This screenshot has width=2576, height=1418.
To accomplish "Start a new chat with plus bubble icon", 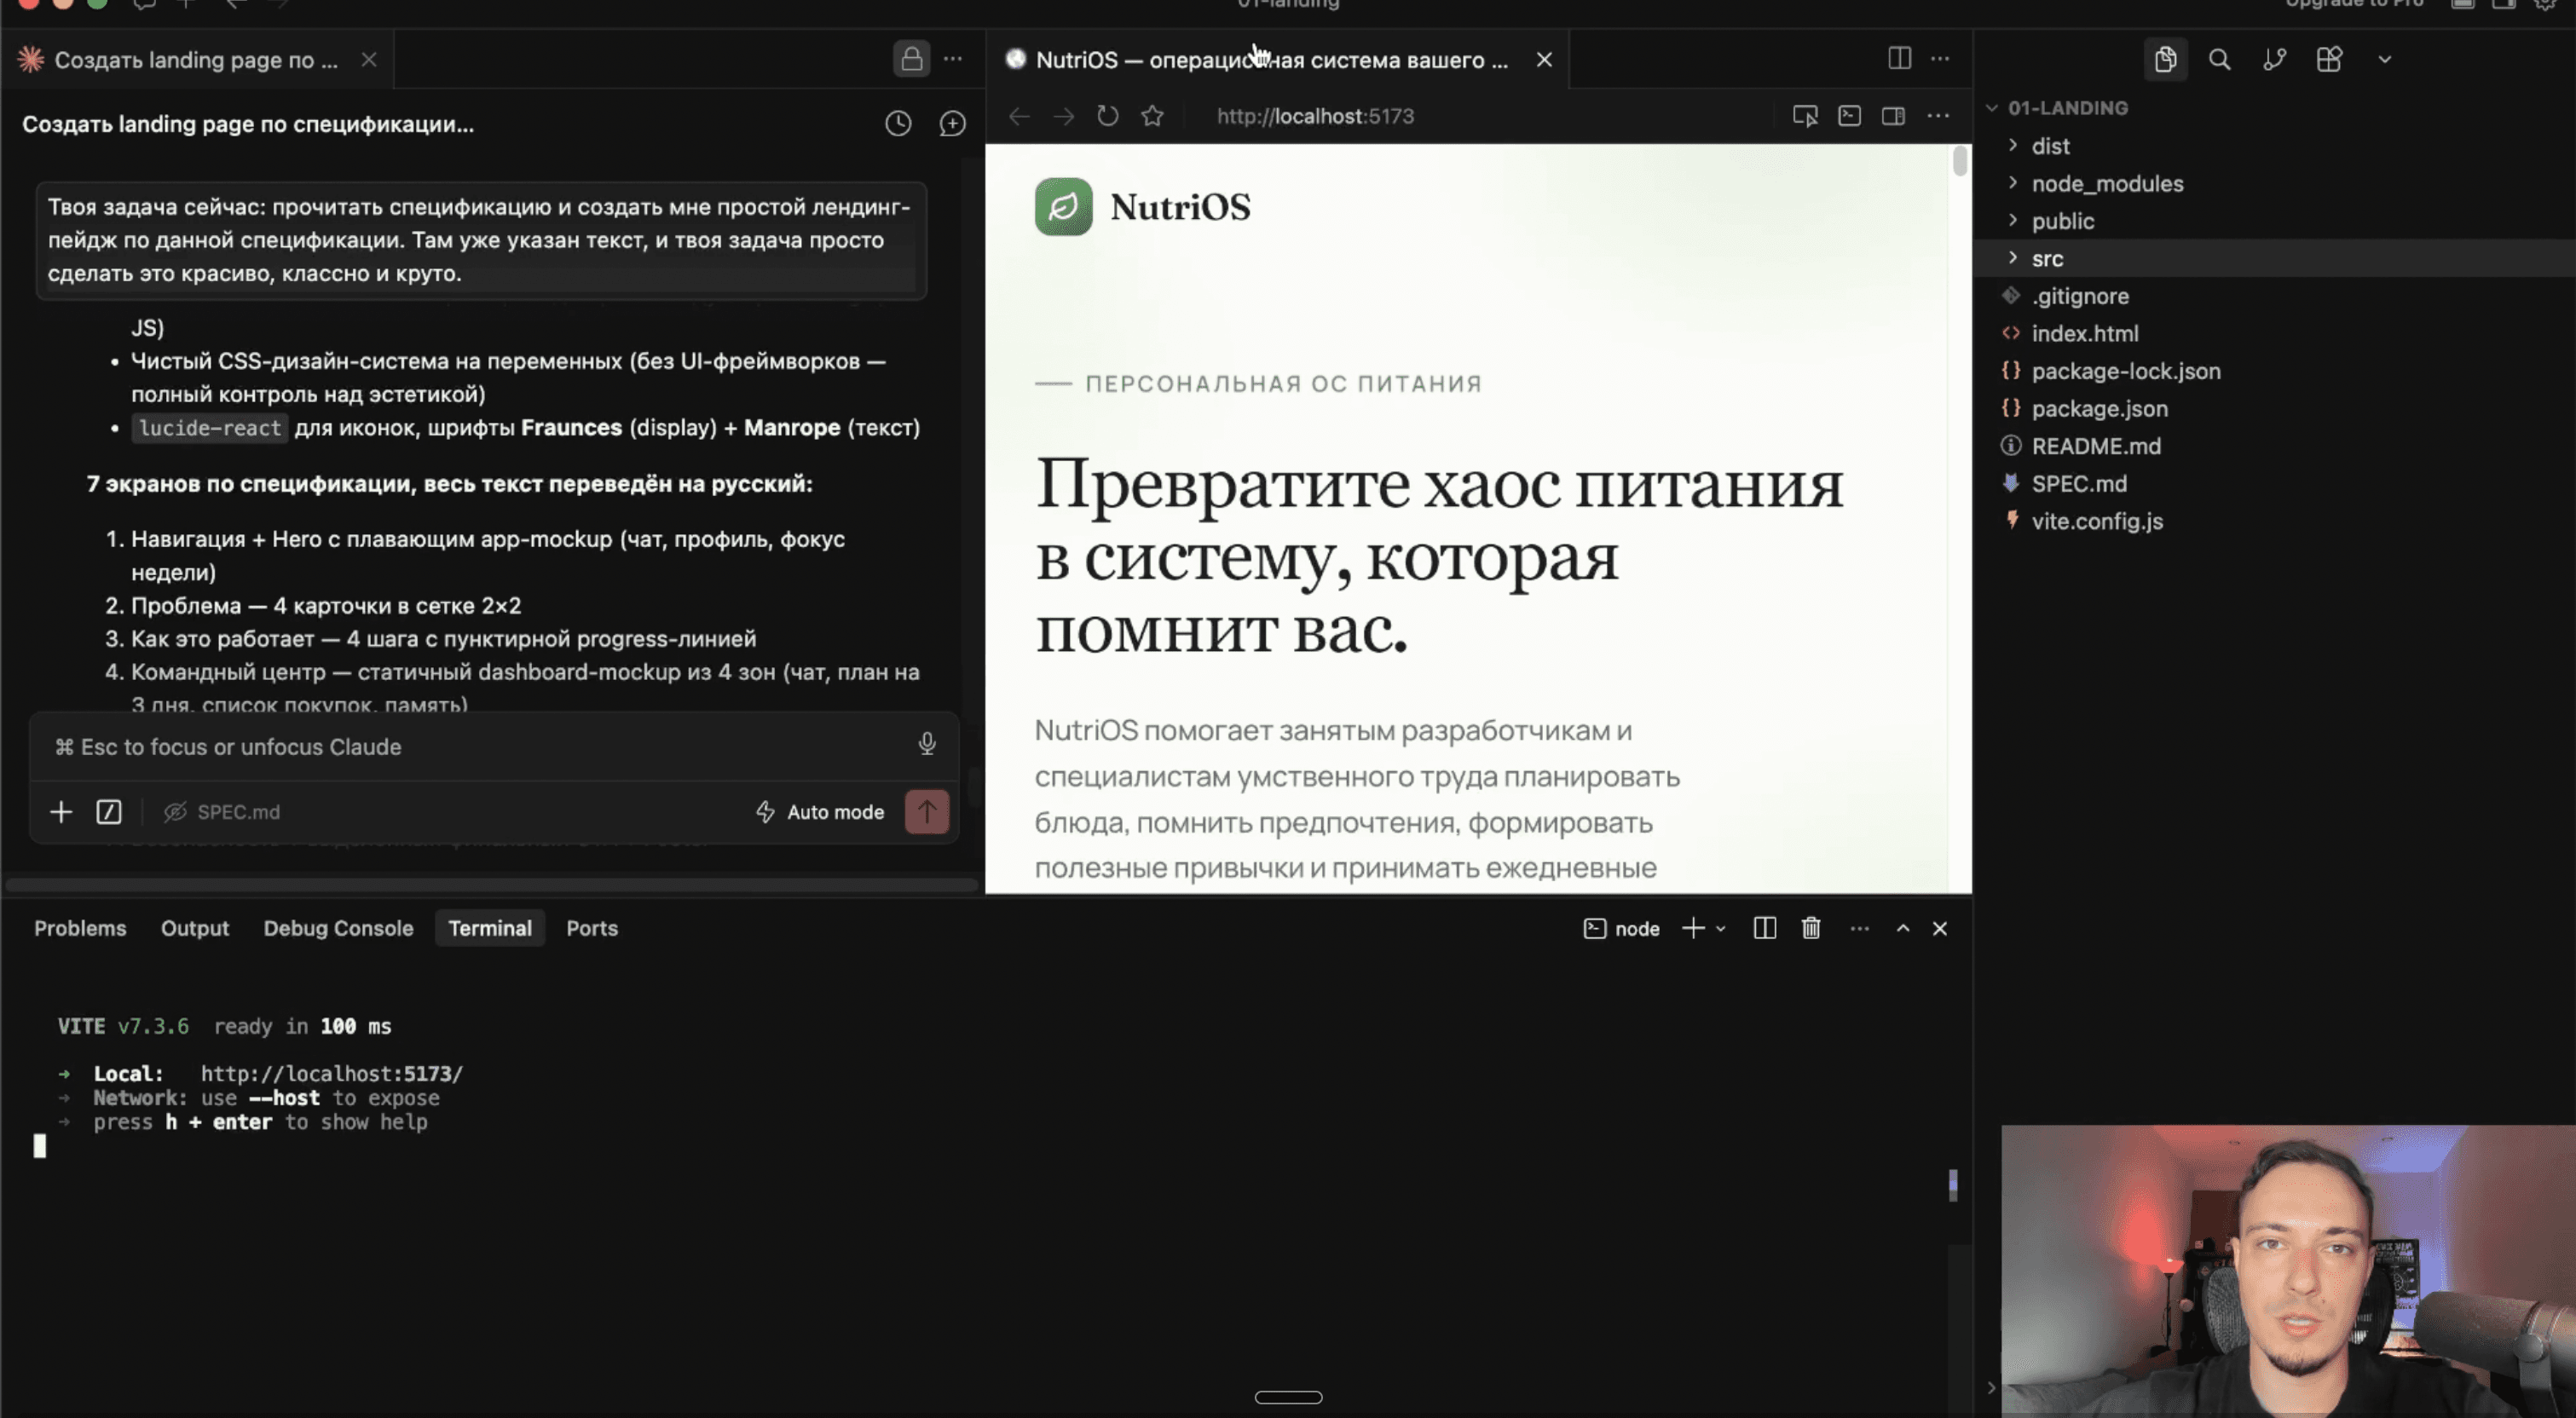I will pyautogui.click(x=952, y=124).
